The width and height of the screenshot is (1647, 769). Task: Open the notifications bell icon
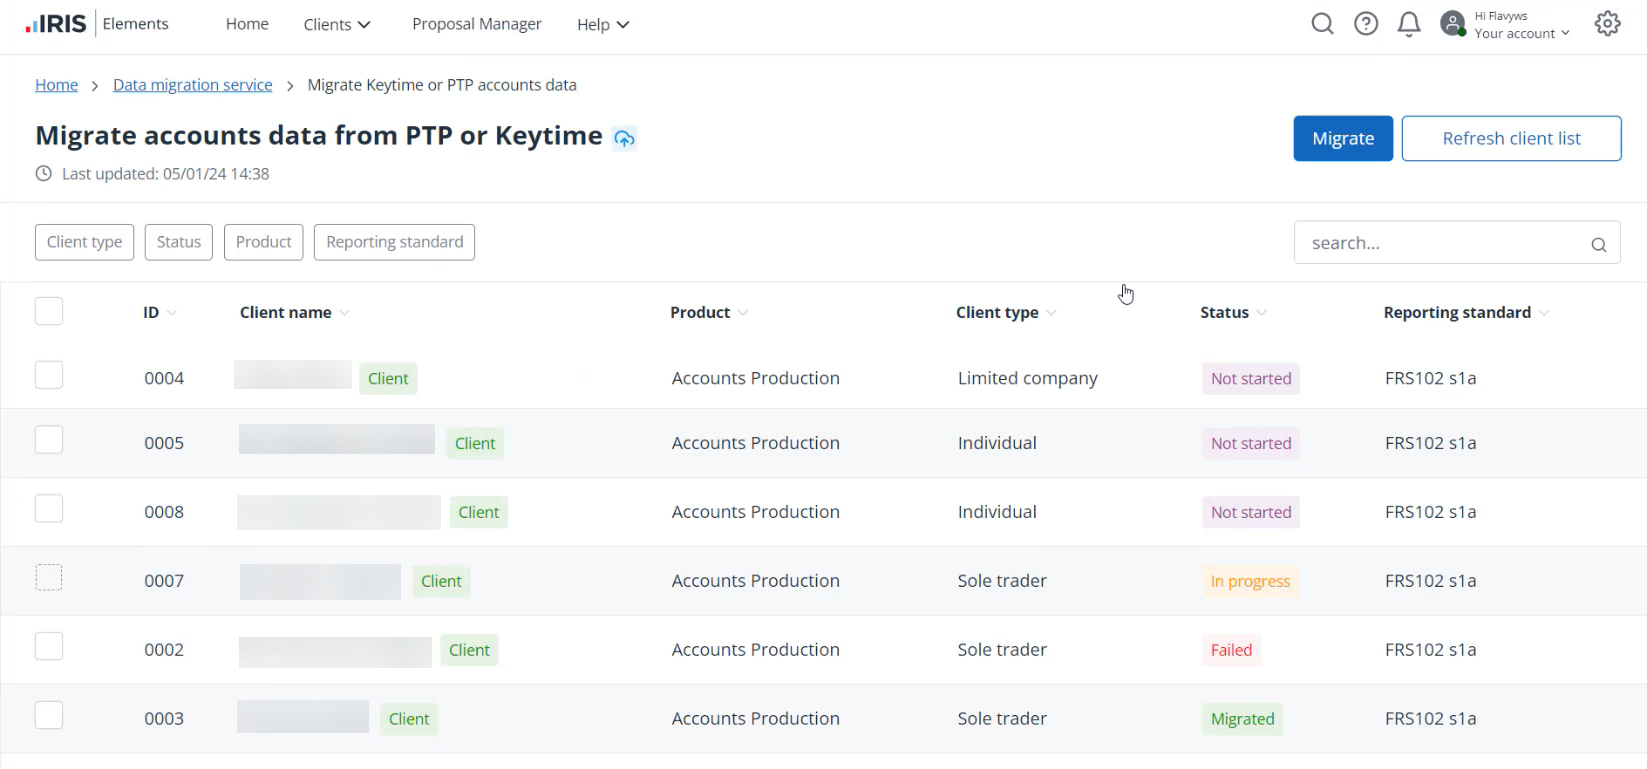(1409, 24)
